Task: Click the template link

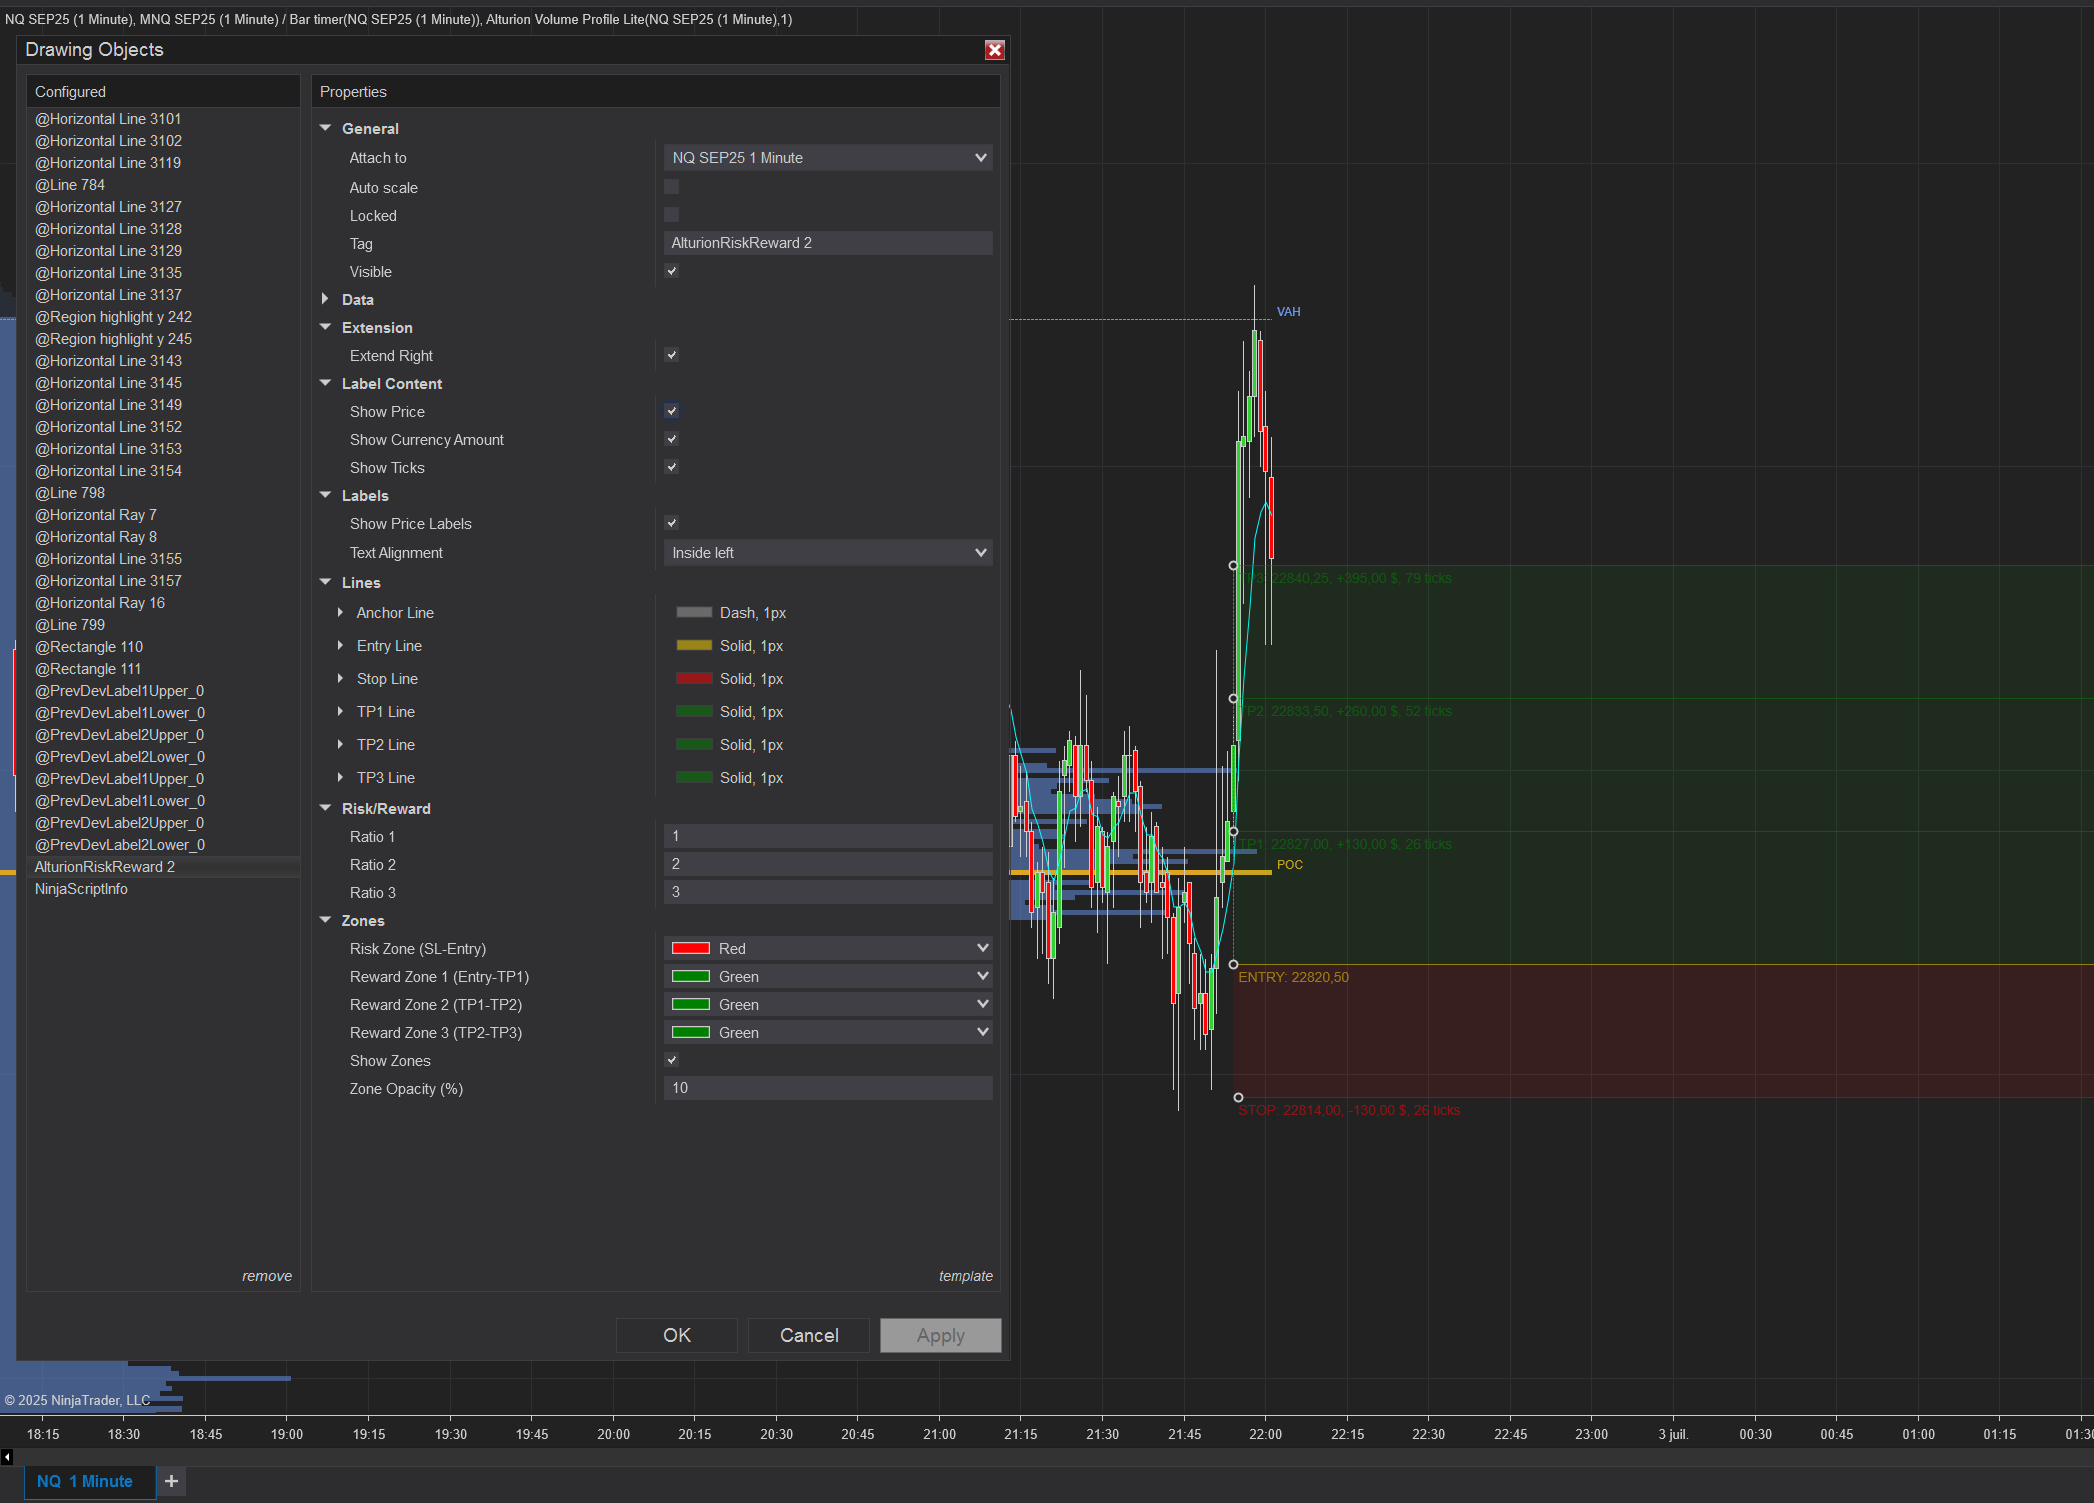Action: coord(965,1276)
